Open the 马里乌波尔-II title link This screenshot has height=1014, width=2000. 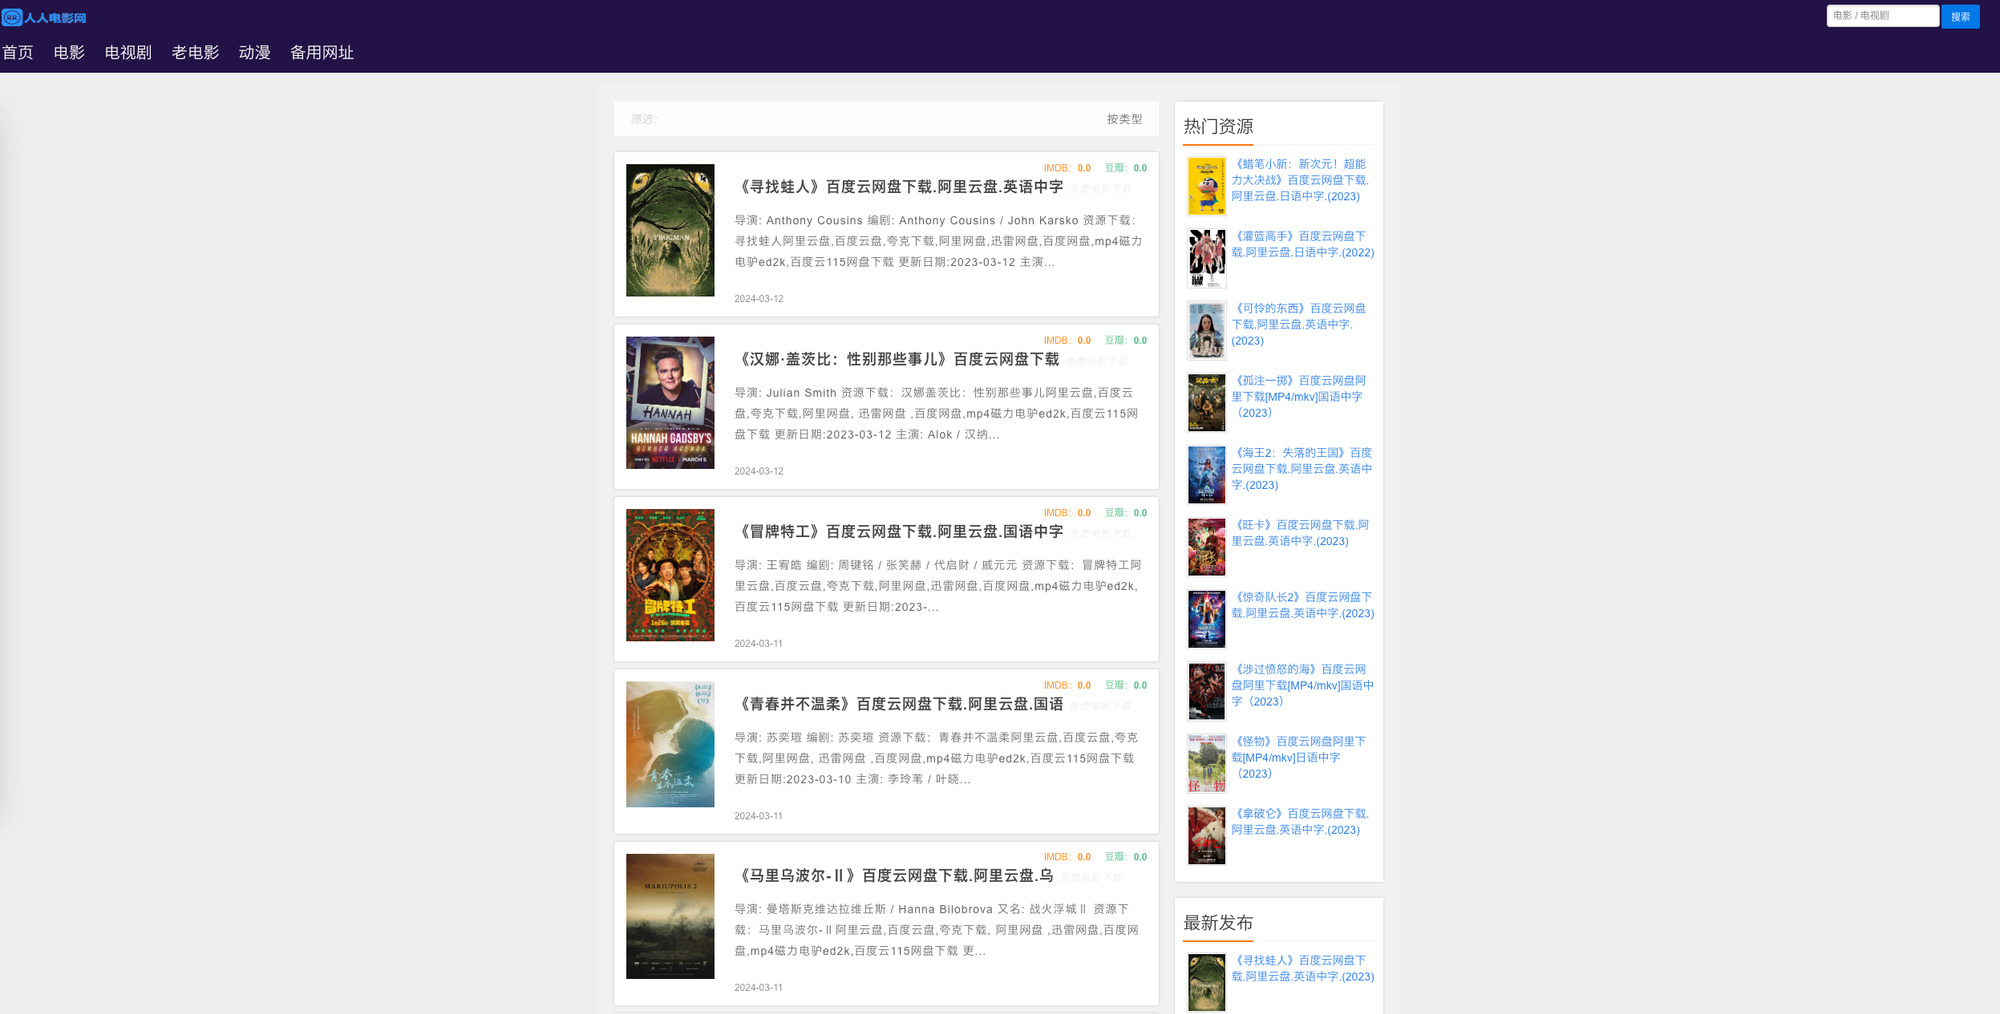tap(895, 876)
